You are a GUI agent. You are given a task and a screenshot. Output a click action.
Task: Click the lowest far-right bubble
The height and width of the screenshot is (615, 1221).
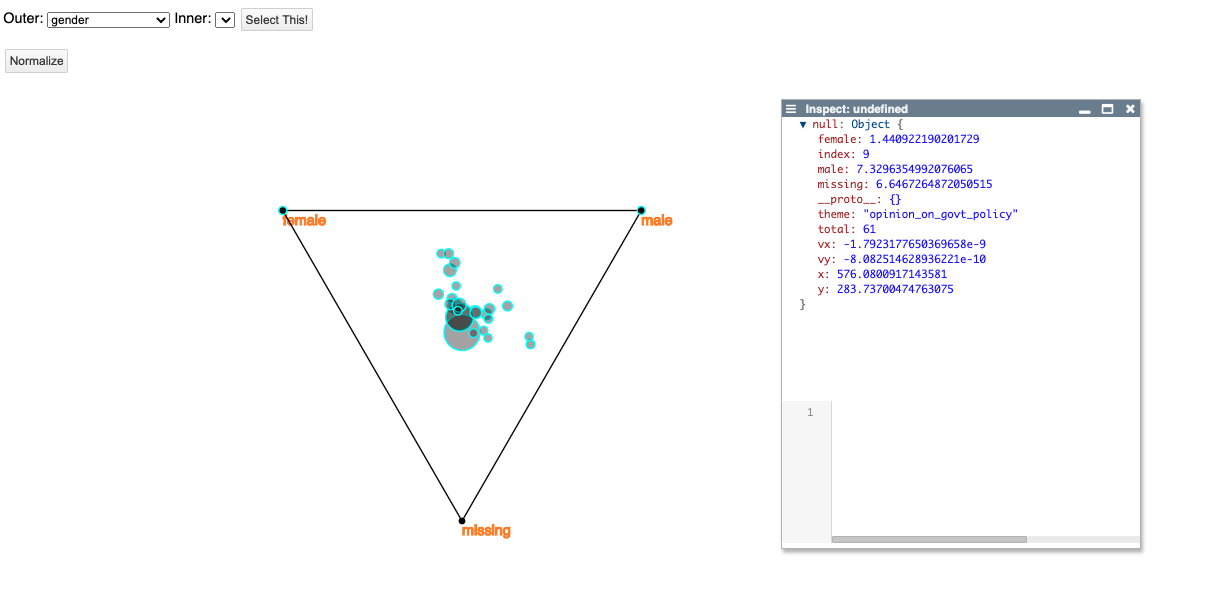point(530,345)
